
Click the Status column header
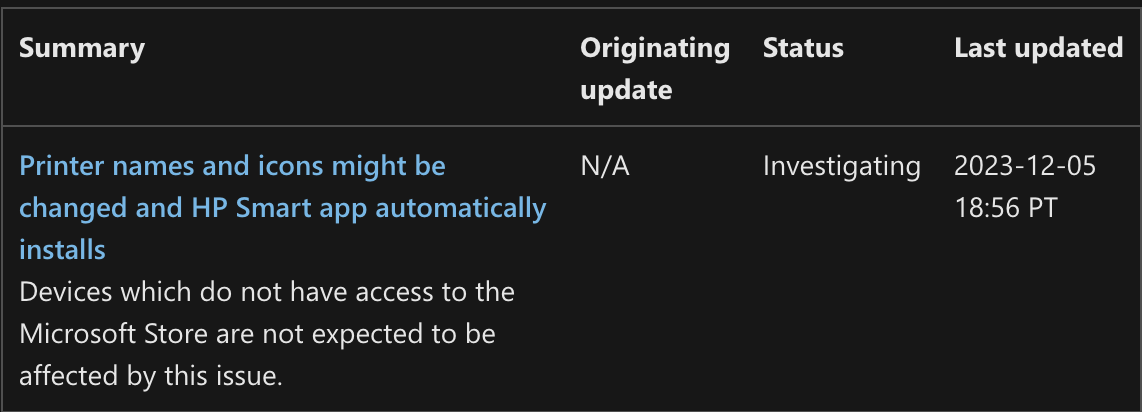pos(803,48)
